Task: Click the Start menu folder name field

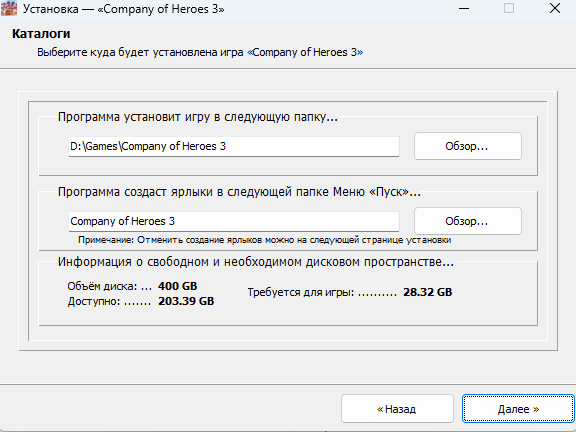Action: pos(234,221)
